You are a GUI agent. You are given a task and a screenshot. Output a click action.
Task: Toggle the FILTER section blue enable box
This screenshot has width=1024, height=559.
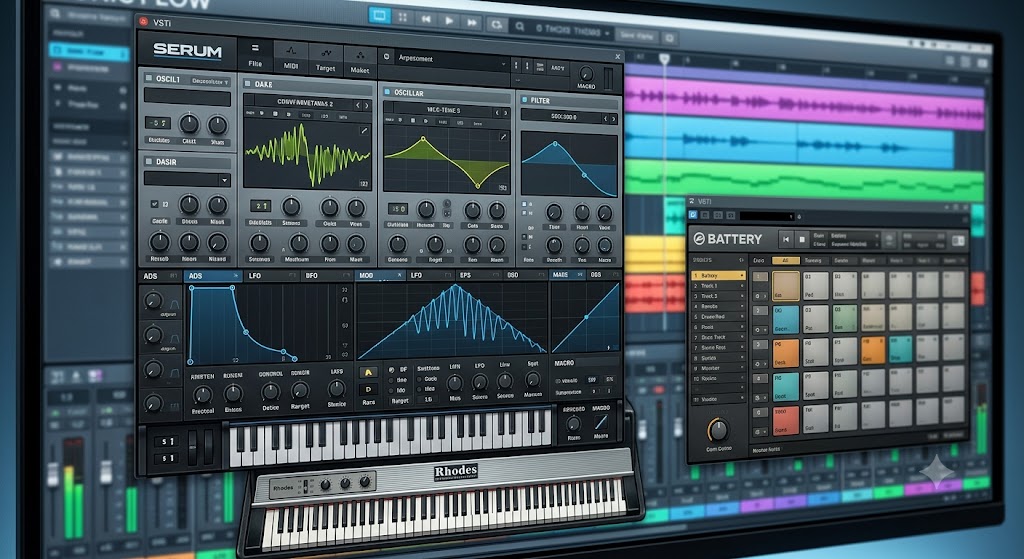(x=524, y=100)
